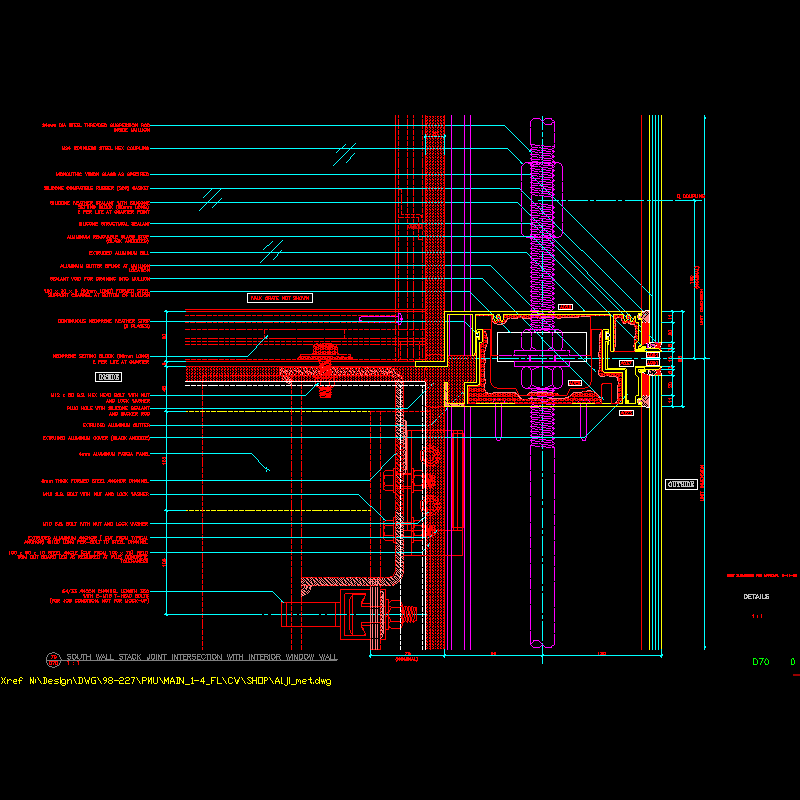Click the OUTSIDE boxed label

[681, 484]
